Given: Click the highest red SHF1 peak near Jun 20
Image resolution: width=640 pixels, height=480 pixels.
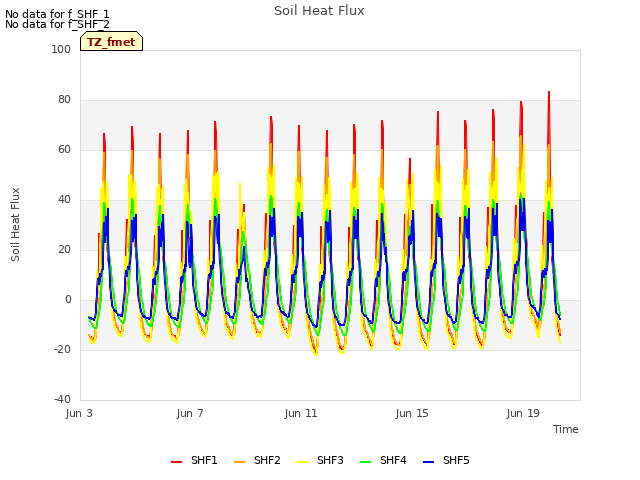Looking at the screenshot, I should 549,92.
